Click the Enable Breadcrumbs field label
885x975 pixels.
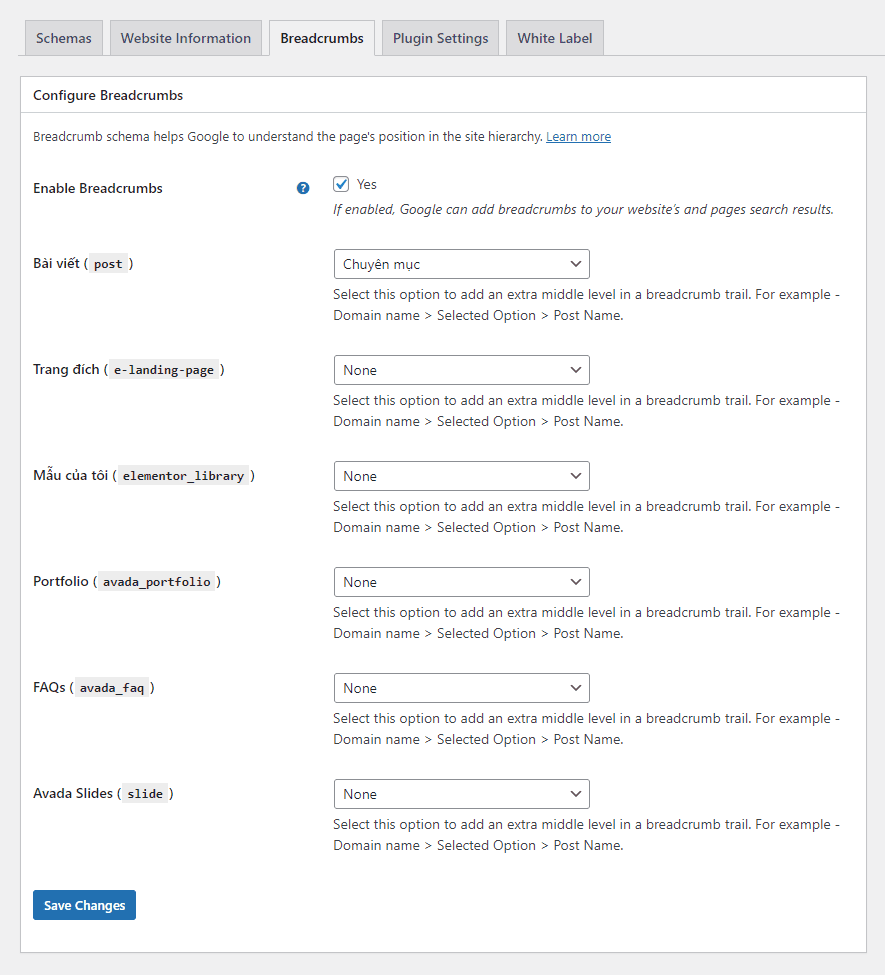[x=98, y=188]
